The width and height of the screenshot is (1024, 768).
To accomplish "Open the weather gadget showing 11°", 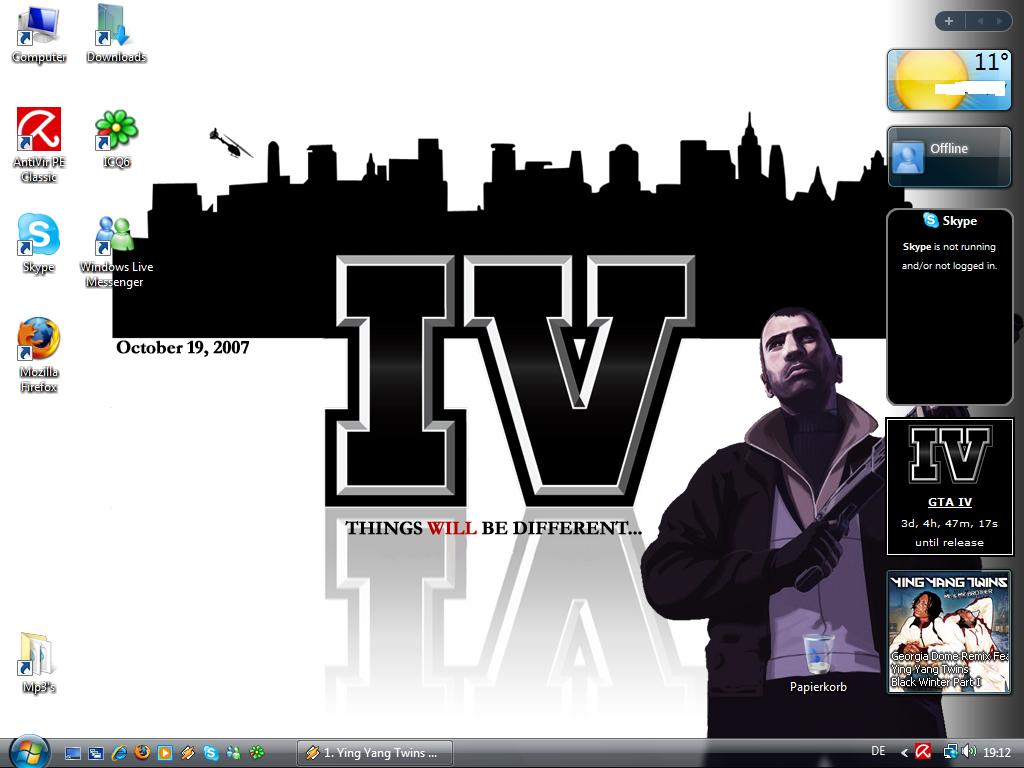I will pyautogui.click(x=949, y=80).
